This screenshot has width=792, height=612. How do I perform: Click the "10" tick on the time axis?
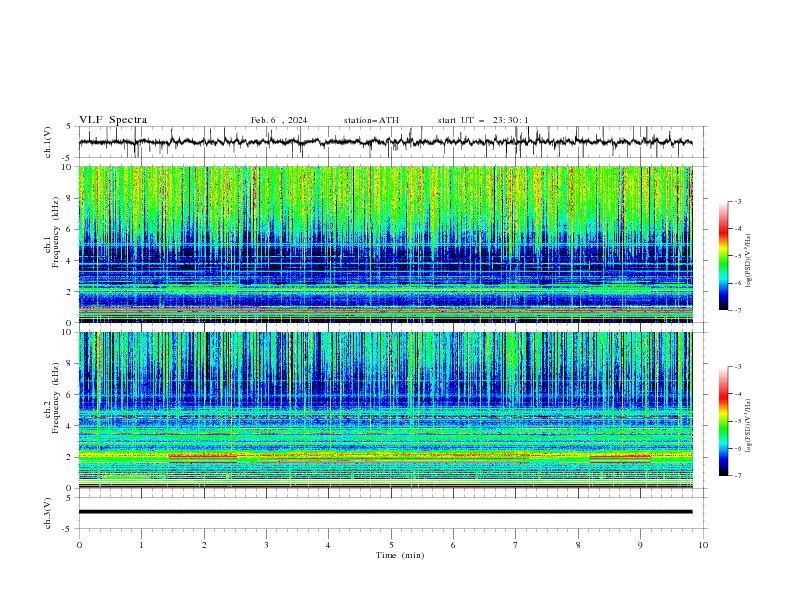tap(703, 545)
